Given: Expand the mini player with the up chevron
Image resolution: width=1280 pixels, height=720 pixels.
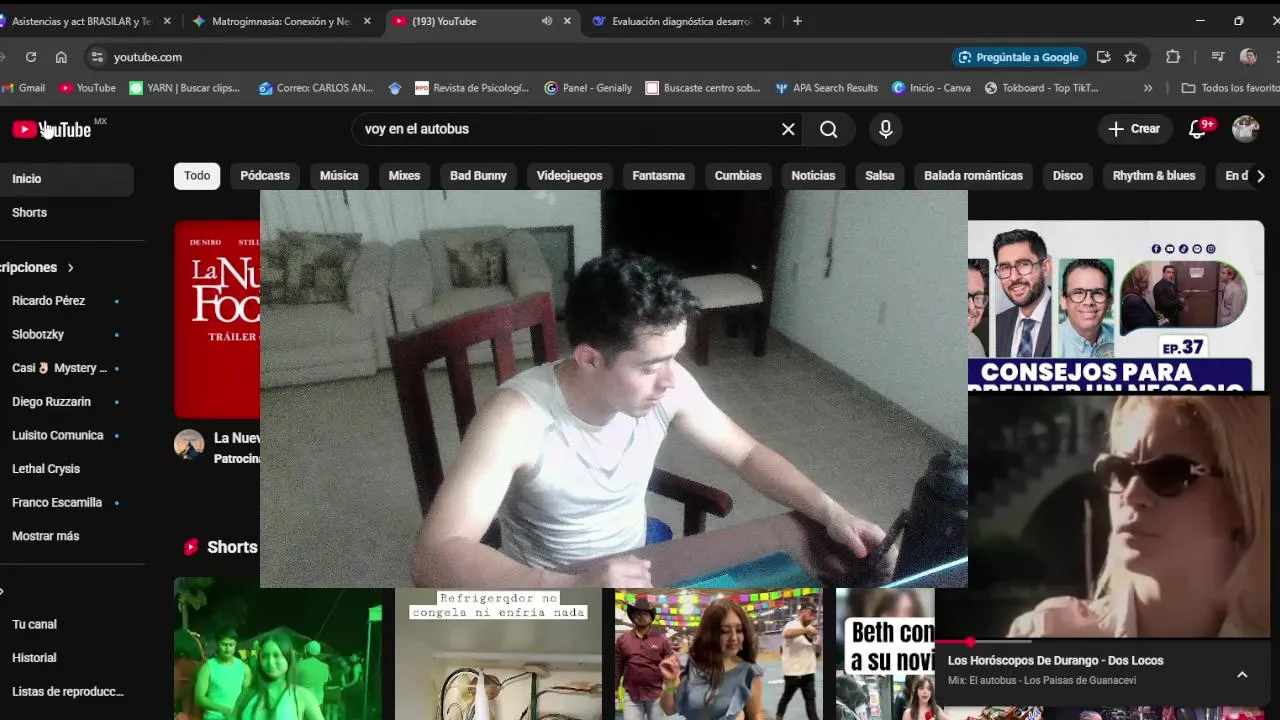Looking at the screenshot, I should [x=1242, y=674].
